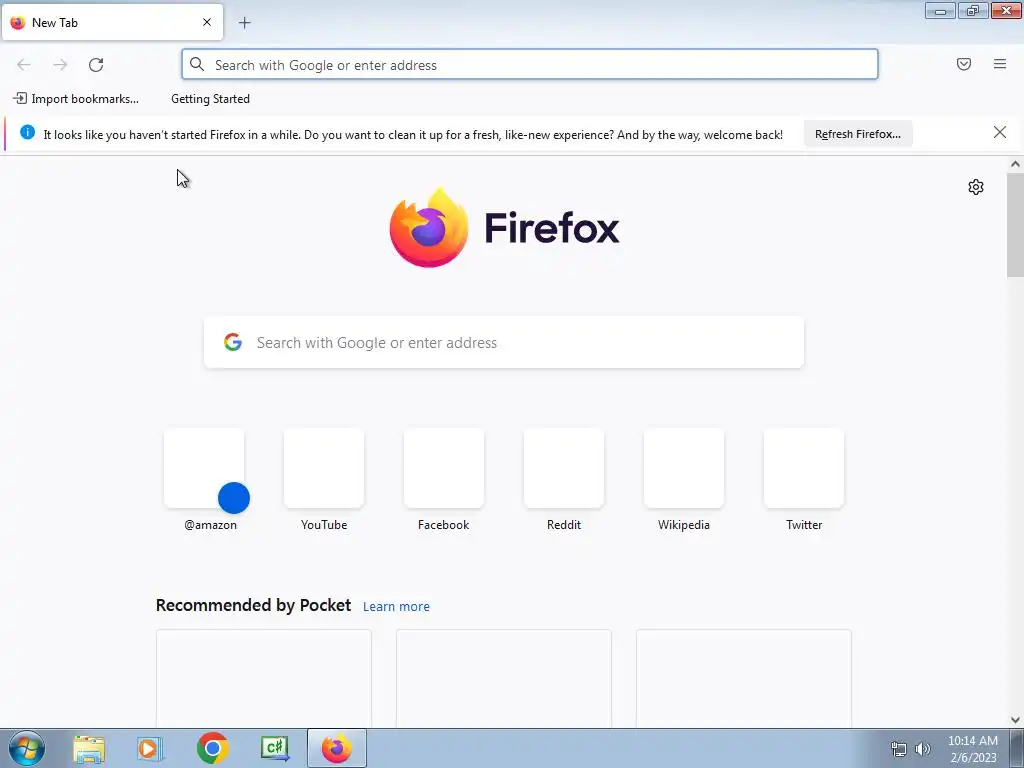1024x768 pixels.
Task: Open the Getting Started bookmark
Action: click(x=210, y=99)
